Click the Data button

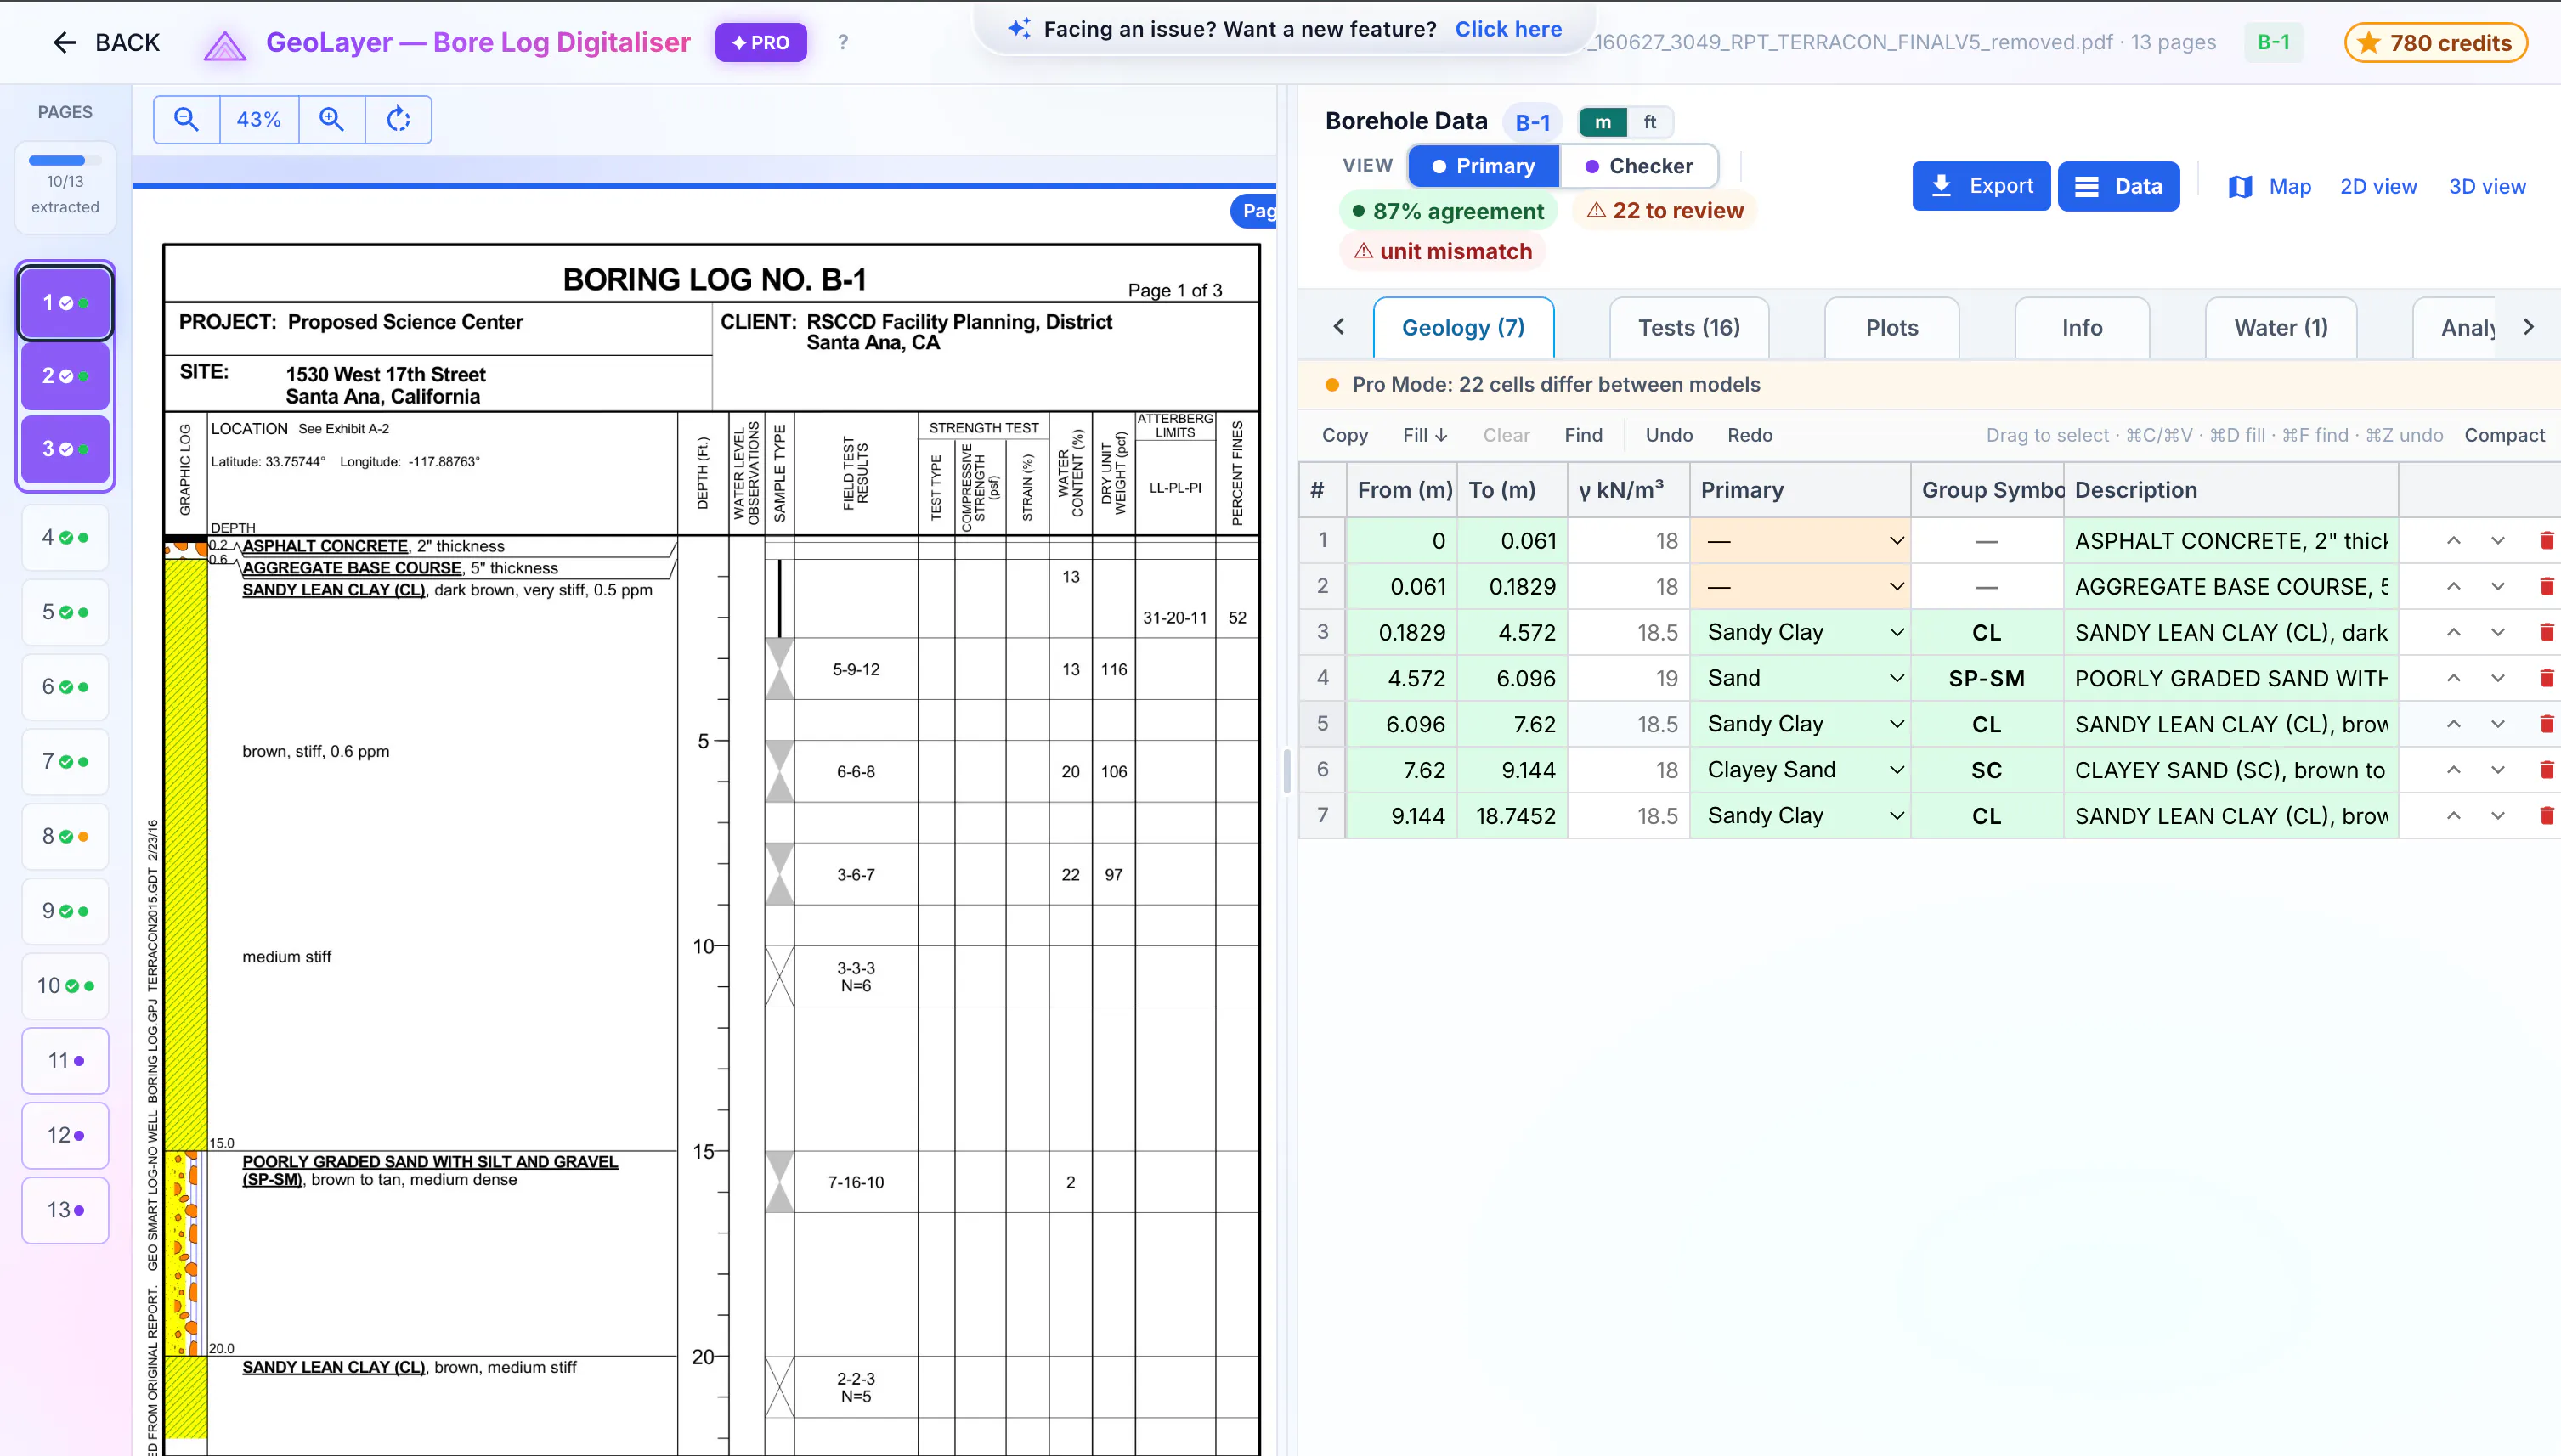2118,186
